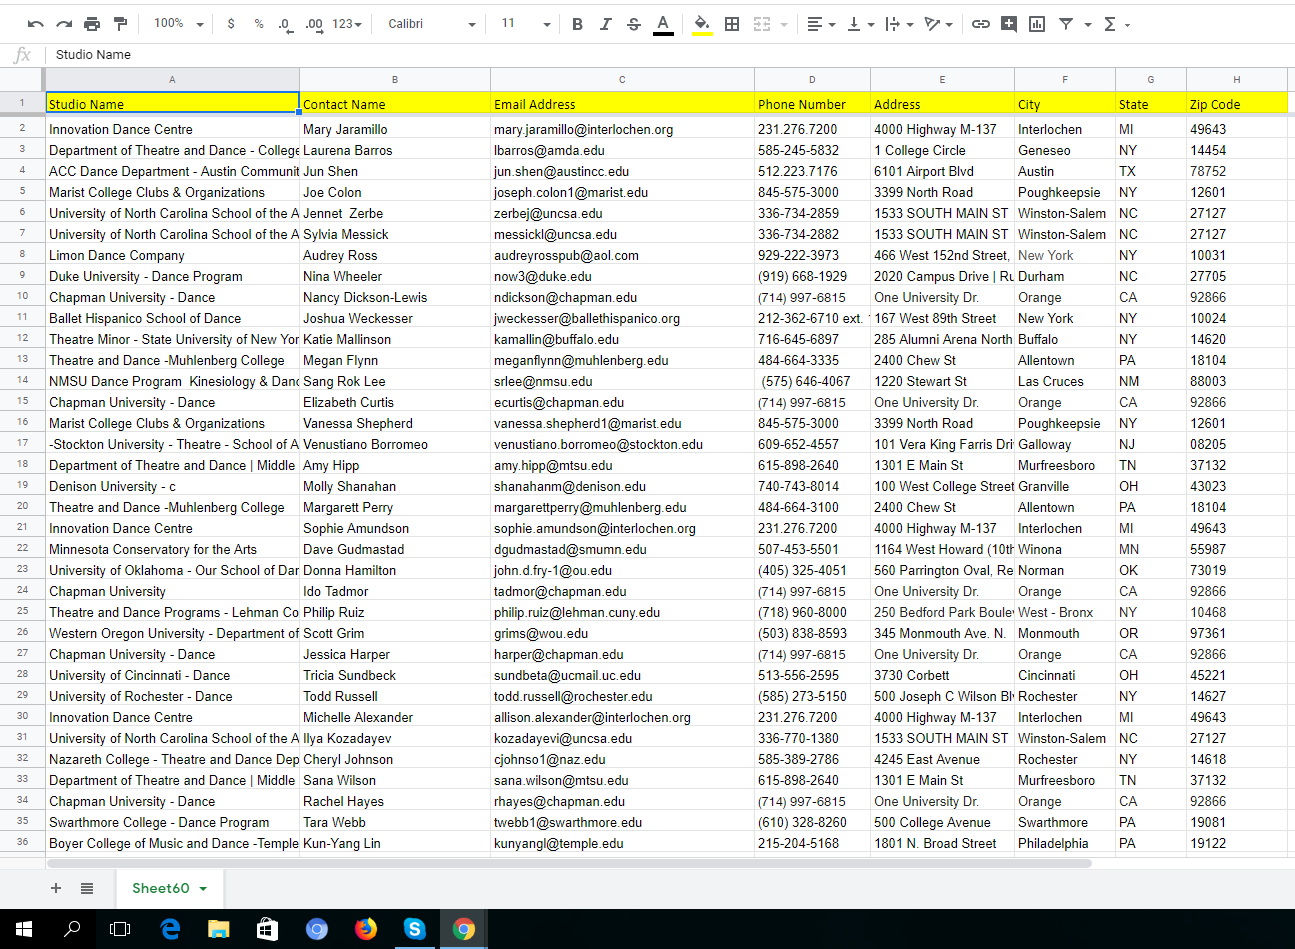Screen dimensions: 1295x949
Task: Open the yellow fill color picker
Action: tap(702, 24)
